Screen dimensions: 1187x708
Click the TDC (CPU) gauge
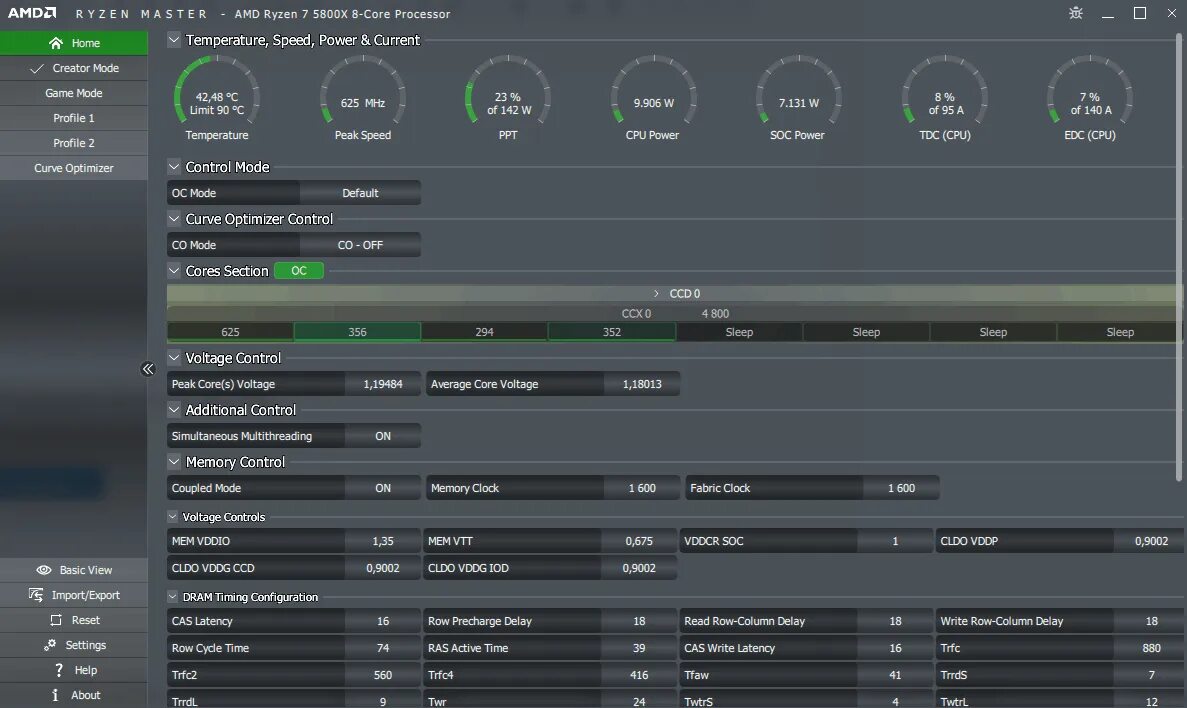tap(944, 98)
